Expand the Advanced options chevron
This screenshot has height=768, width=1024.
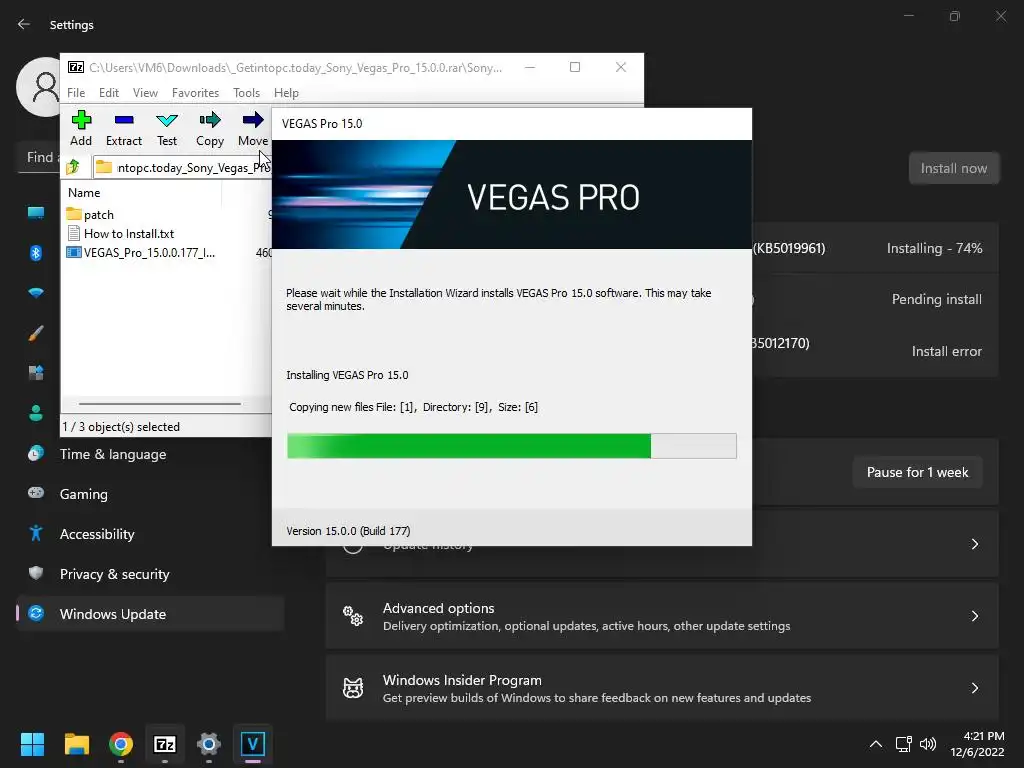(x=974, y=616)
